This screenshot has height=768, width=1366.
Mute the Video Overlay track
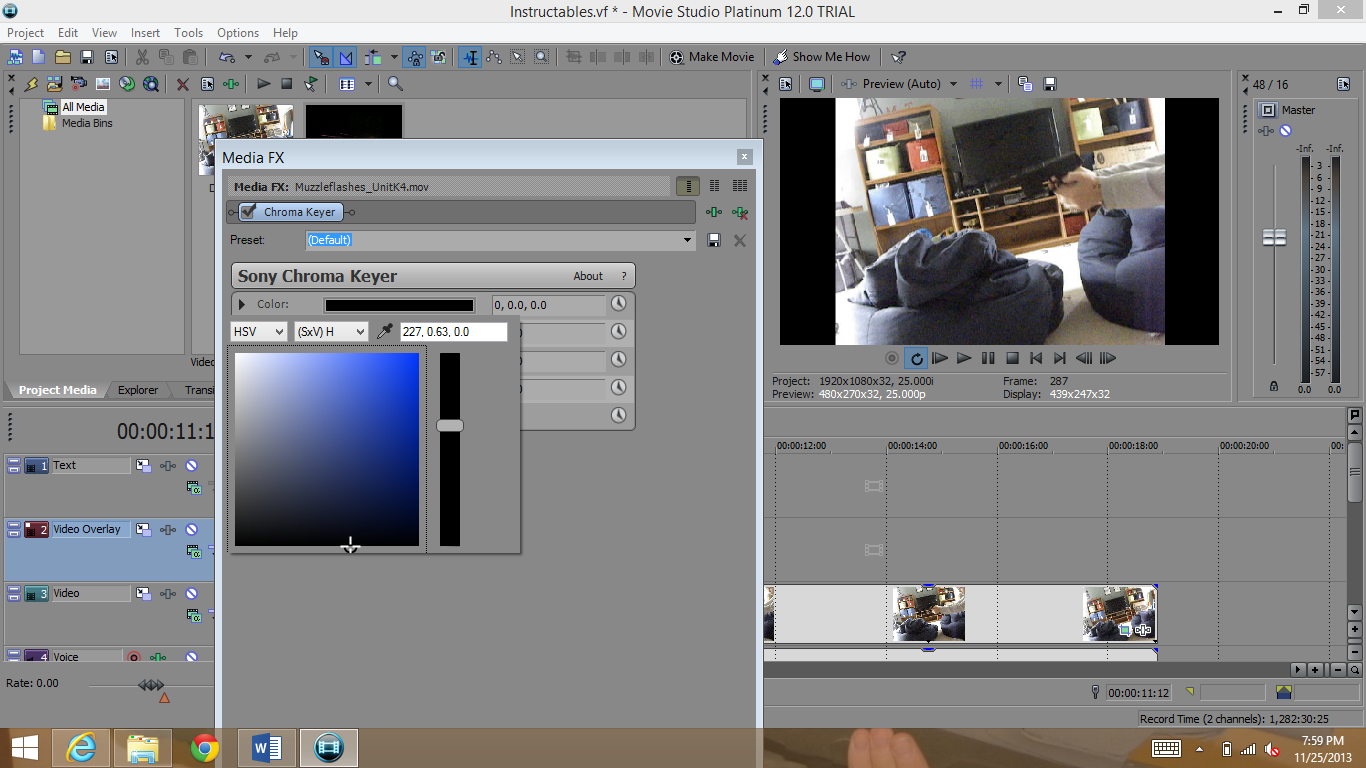[191, 529]
